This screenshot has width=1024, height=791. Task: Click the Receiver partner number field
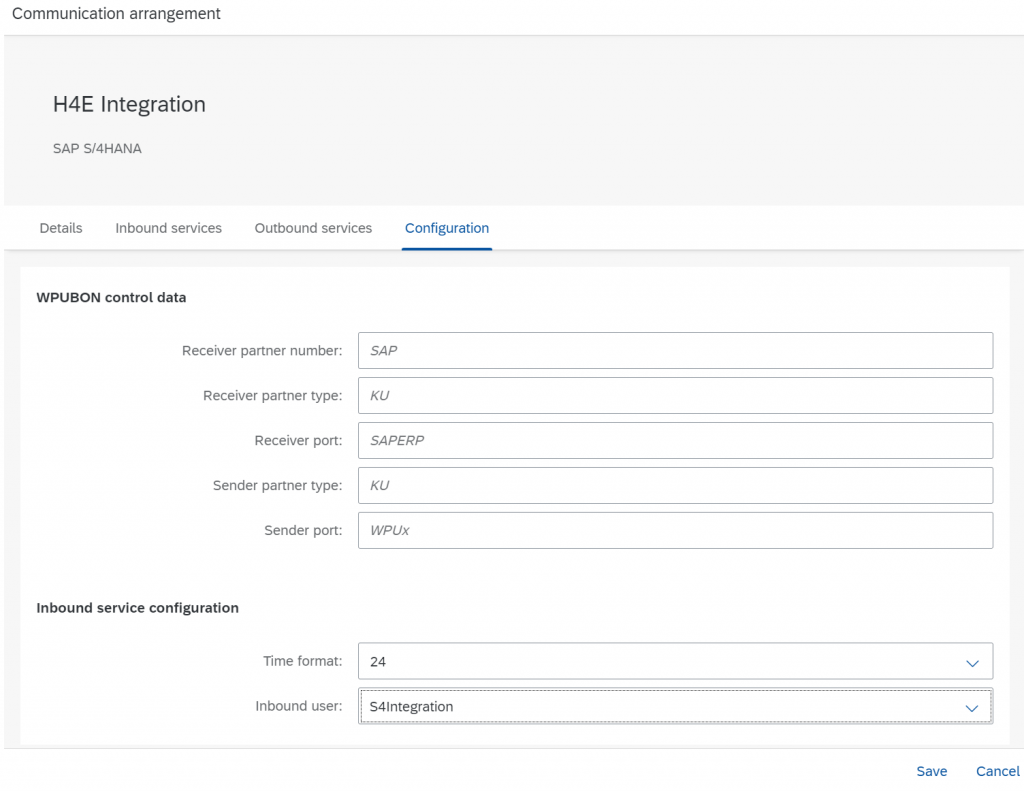tap(675, 350)
